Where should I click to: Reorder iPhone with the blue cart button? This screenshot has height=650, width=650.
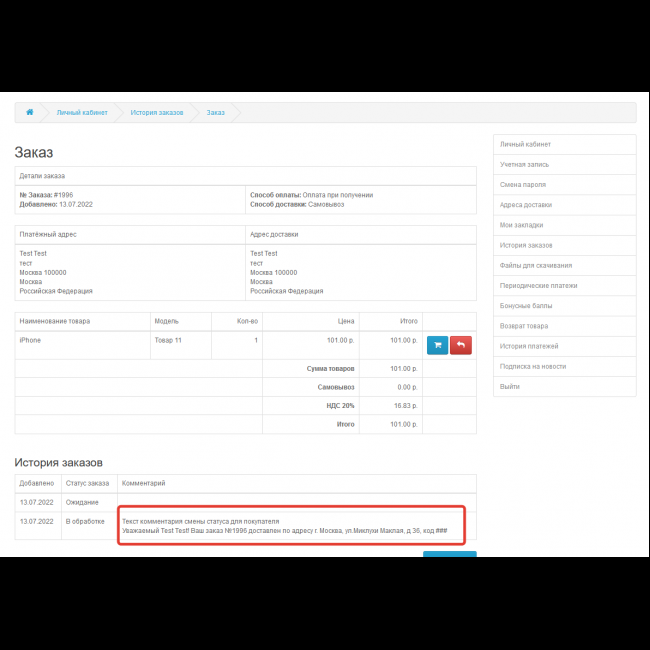pos(437,345)
